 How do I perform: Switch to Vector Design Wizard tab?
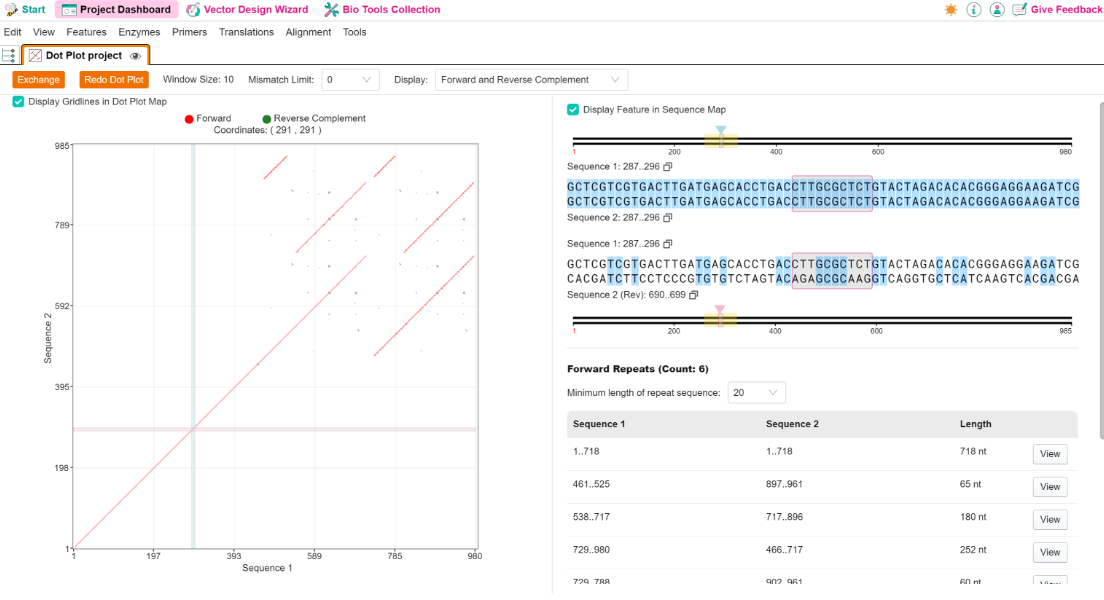pos(247,10)
